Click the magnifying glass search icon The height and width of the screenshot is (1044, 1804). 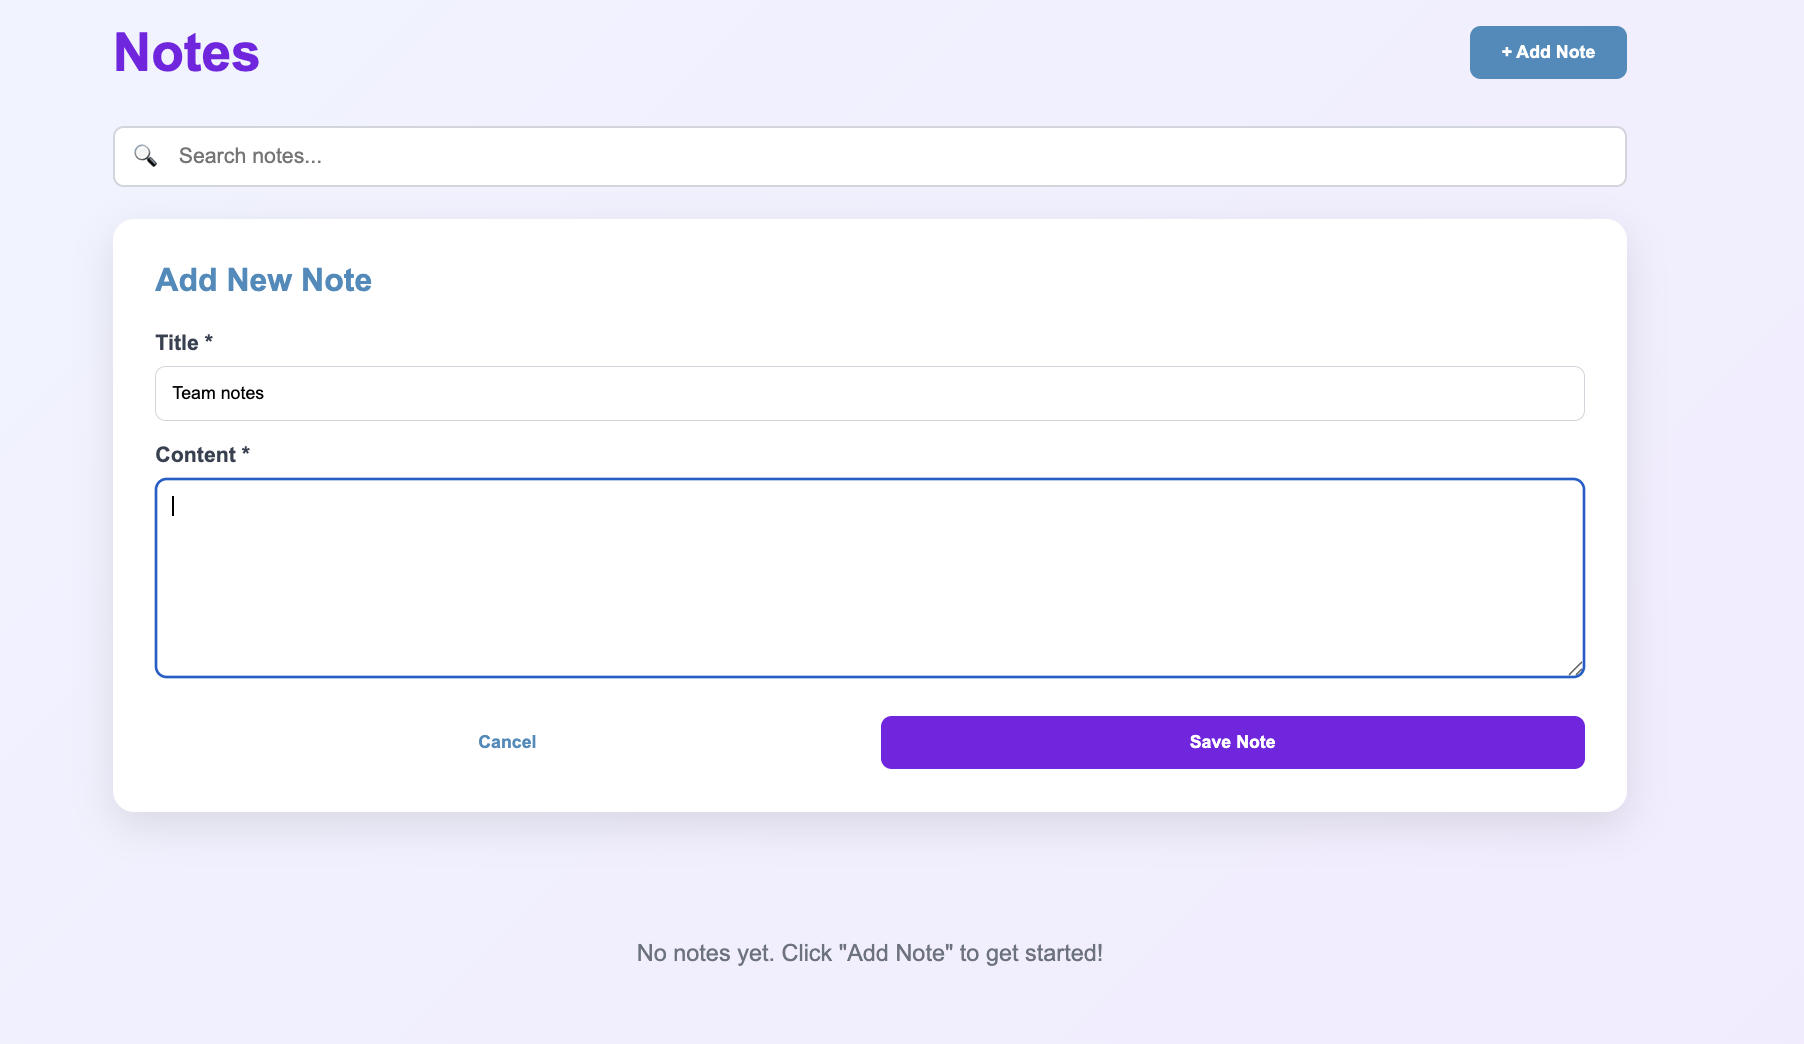tap(146, 156)
